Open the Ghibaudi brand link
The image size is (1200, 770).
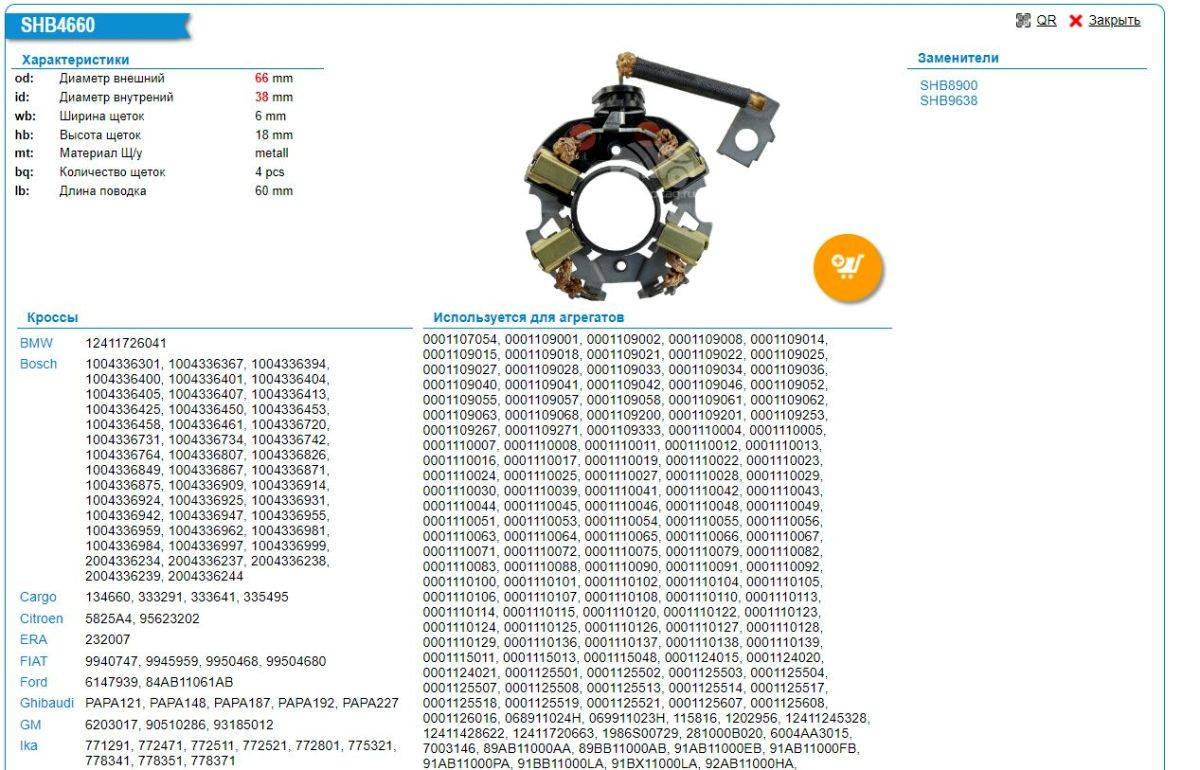coord(46,703)
